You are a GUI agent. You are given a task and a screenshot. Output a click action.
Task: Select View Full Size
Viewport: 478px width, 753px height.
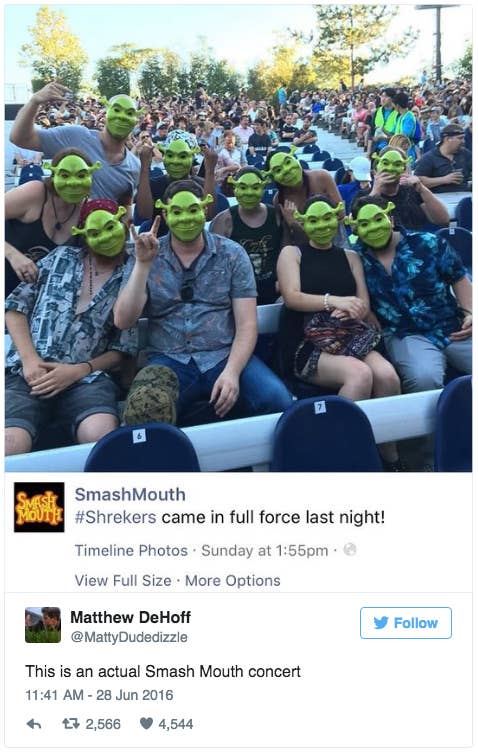123,580
